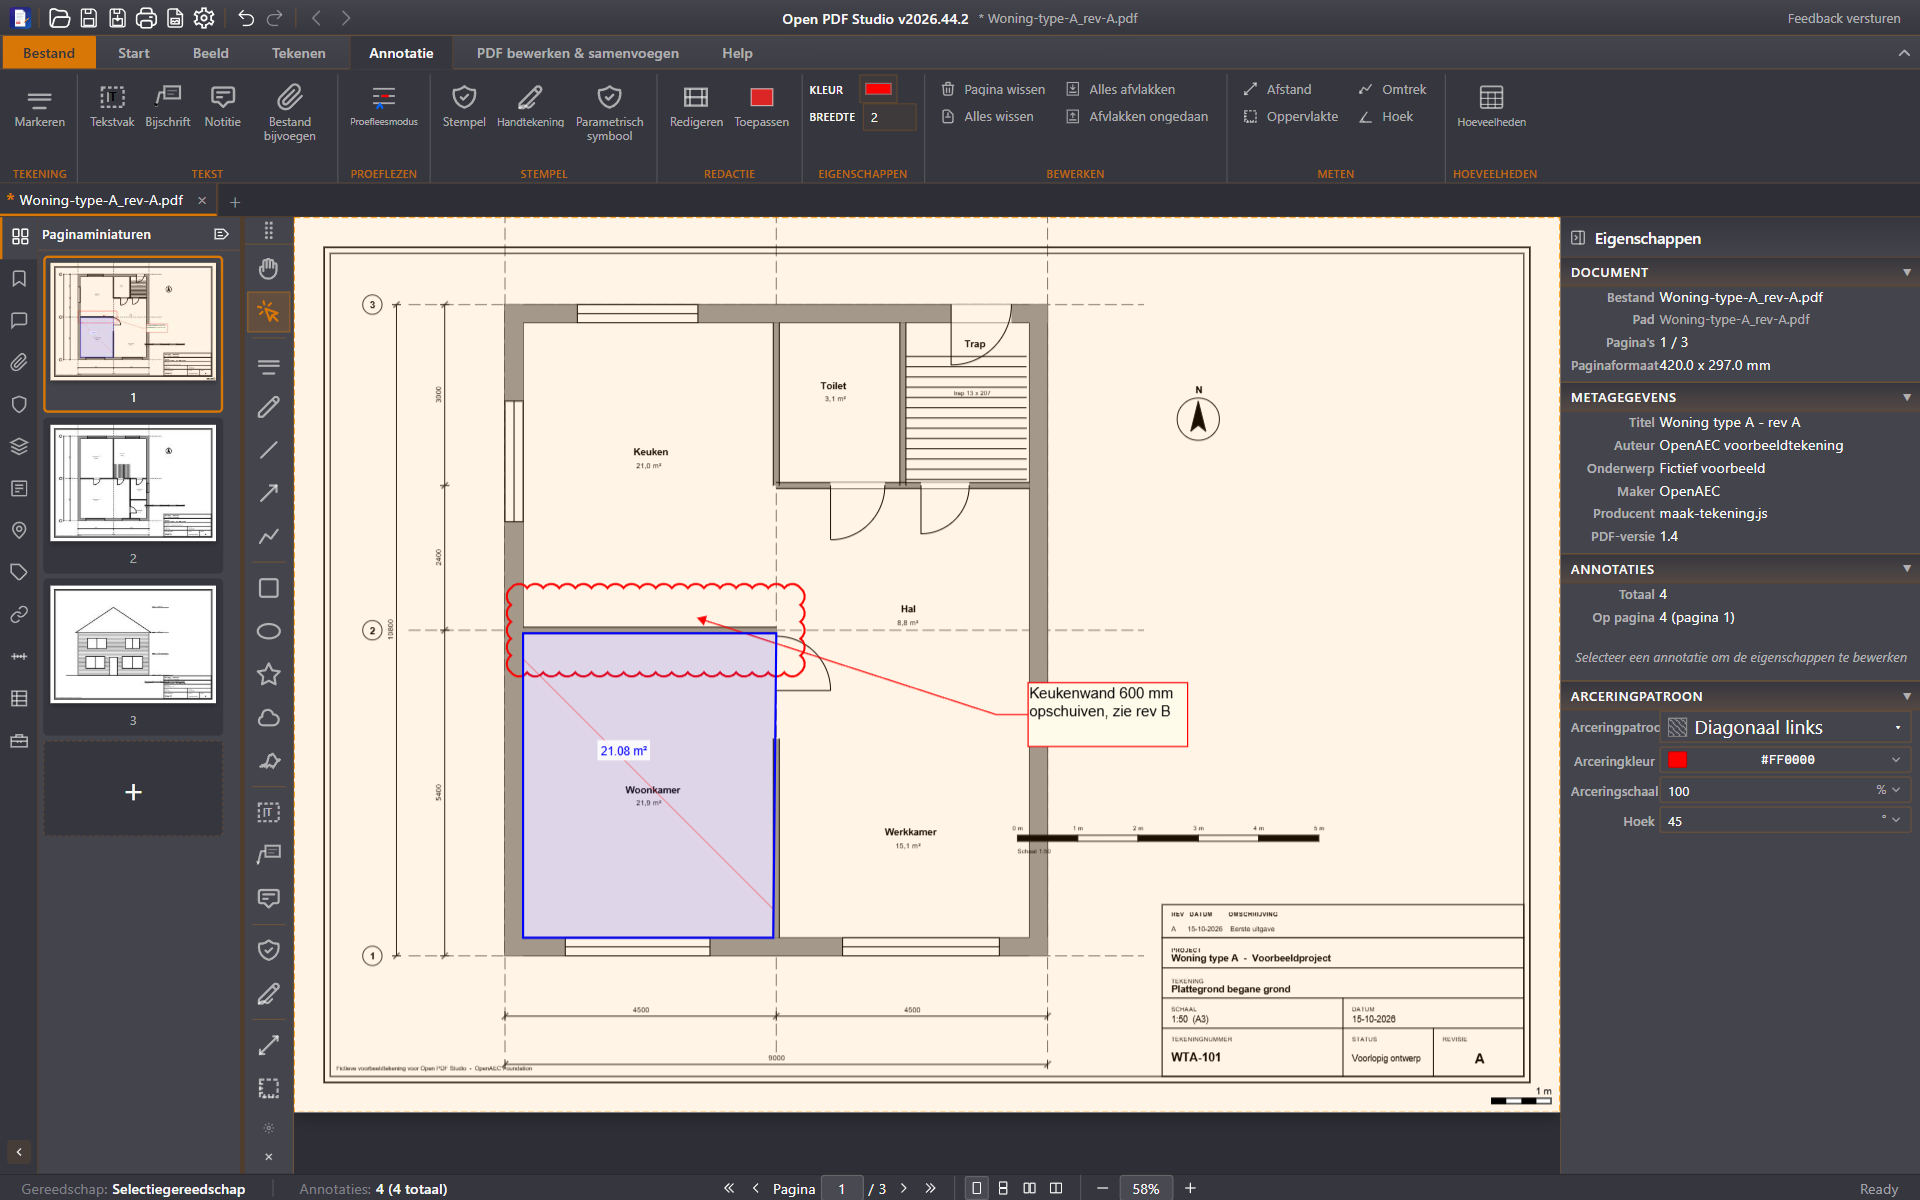Pick the hand pan tool

(x=268, y=269)
